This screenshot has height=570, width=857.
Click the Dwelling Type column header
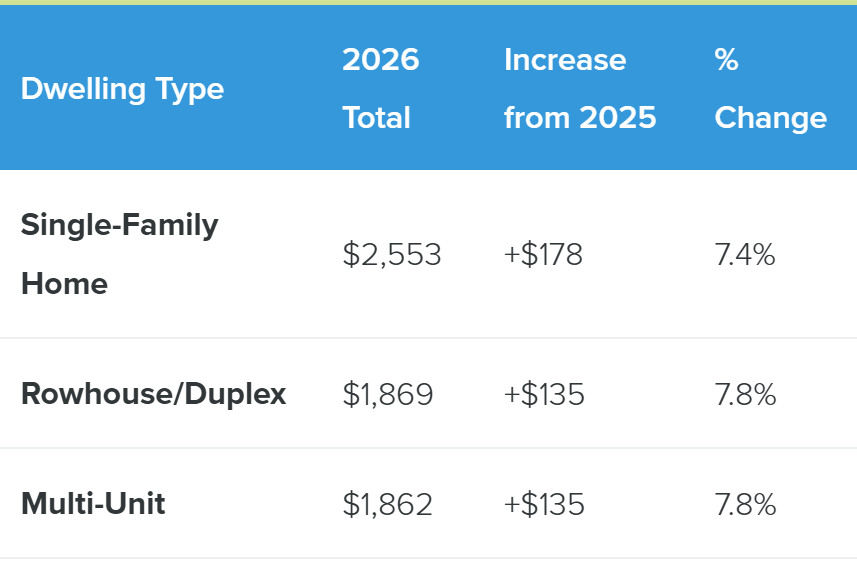122,89
